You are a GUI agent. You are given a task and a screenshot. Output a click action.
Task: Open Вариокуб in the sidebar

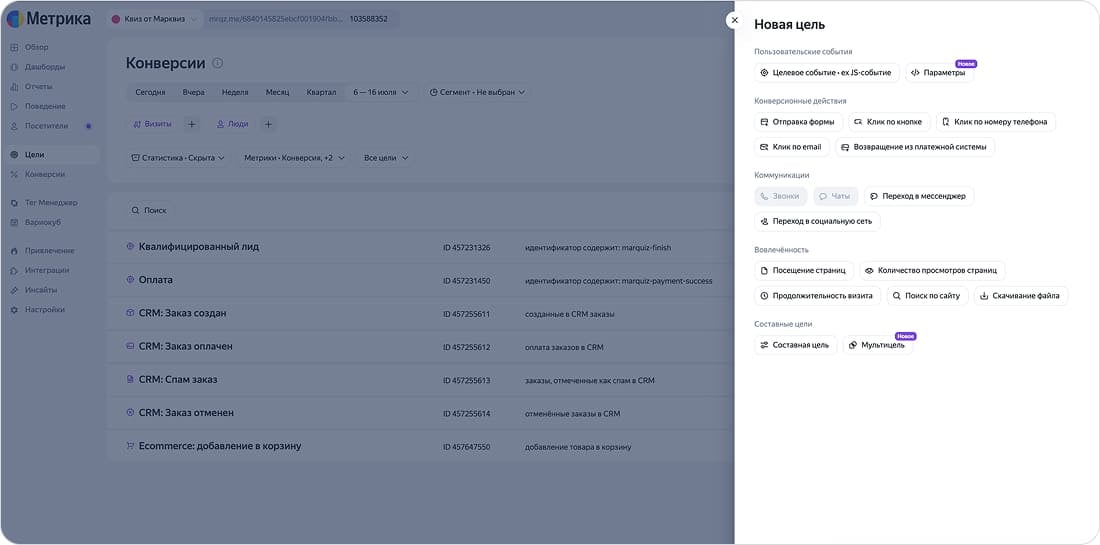tap(43, 222)
